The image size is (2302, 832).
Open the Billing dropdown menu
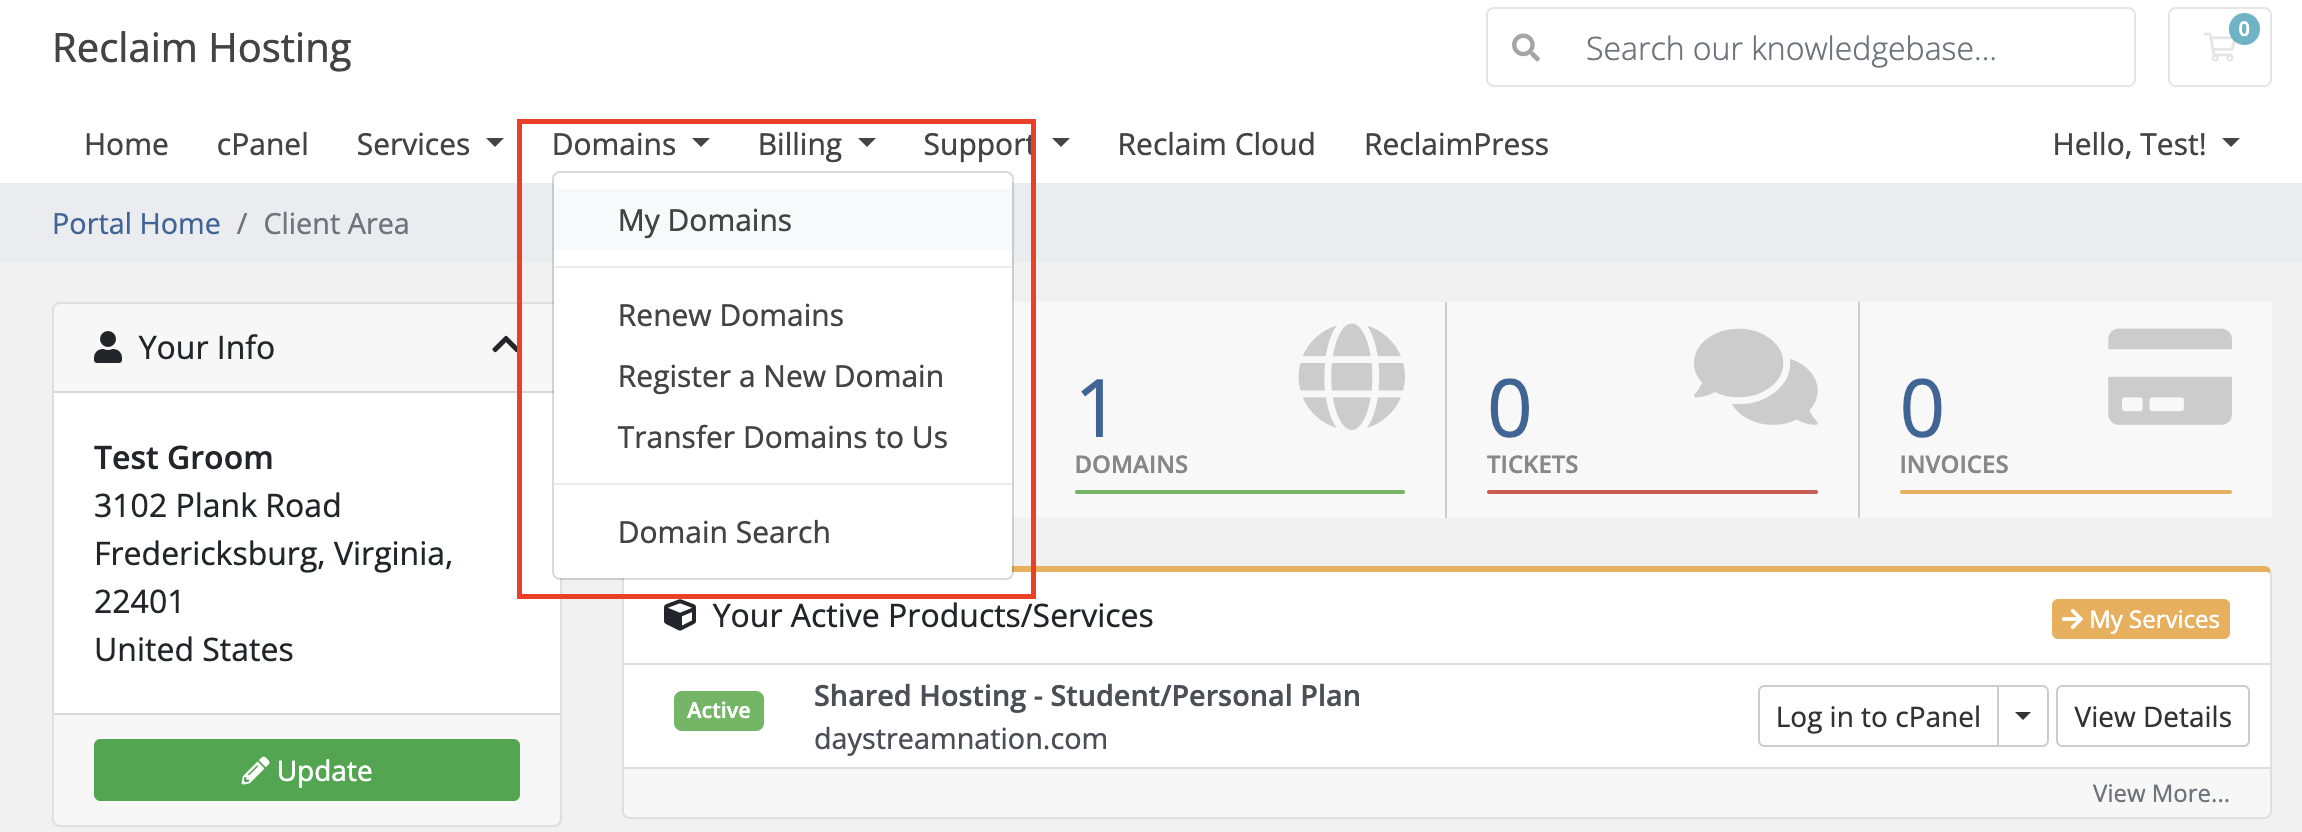(x=816, y=144)
